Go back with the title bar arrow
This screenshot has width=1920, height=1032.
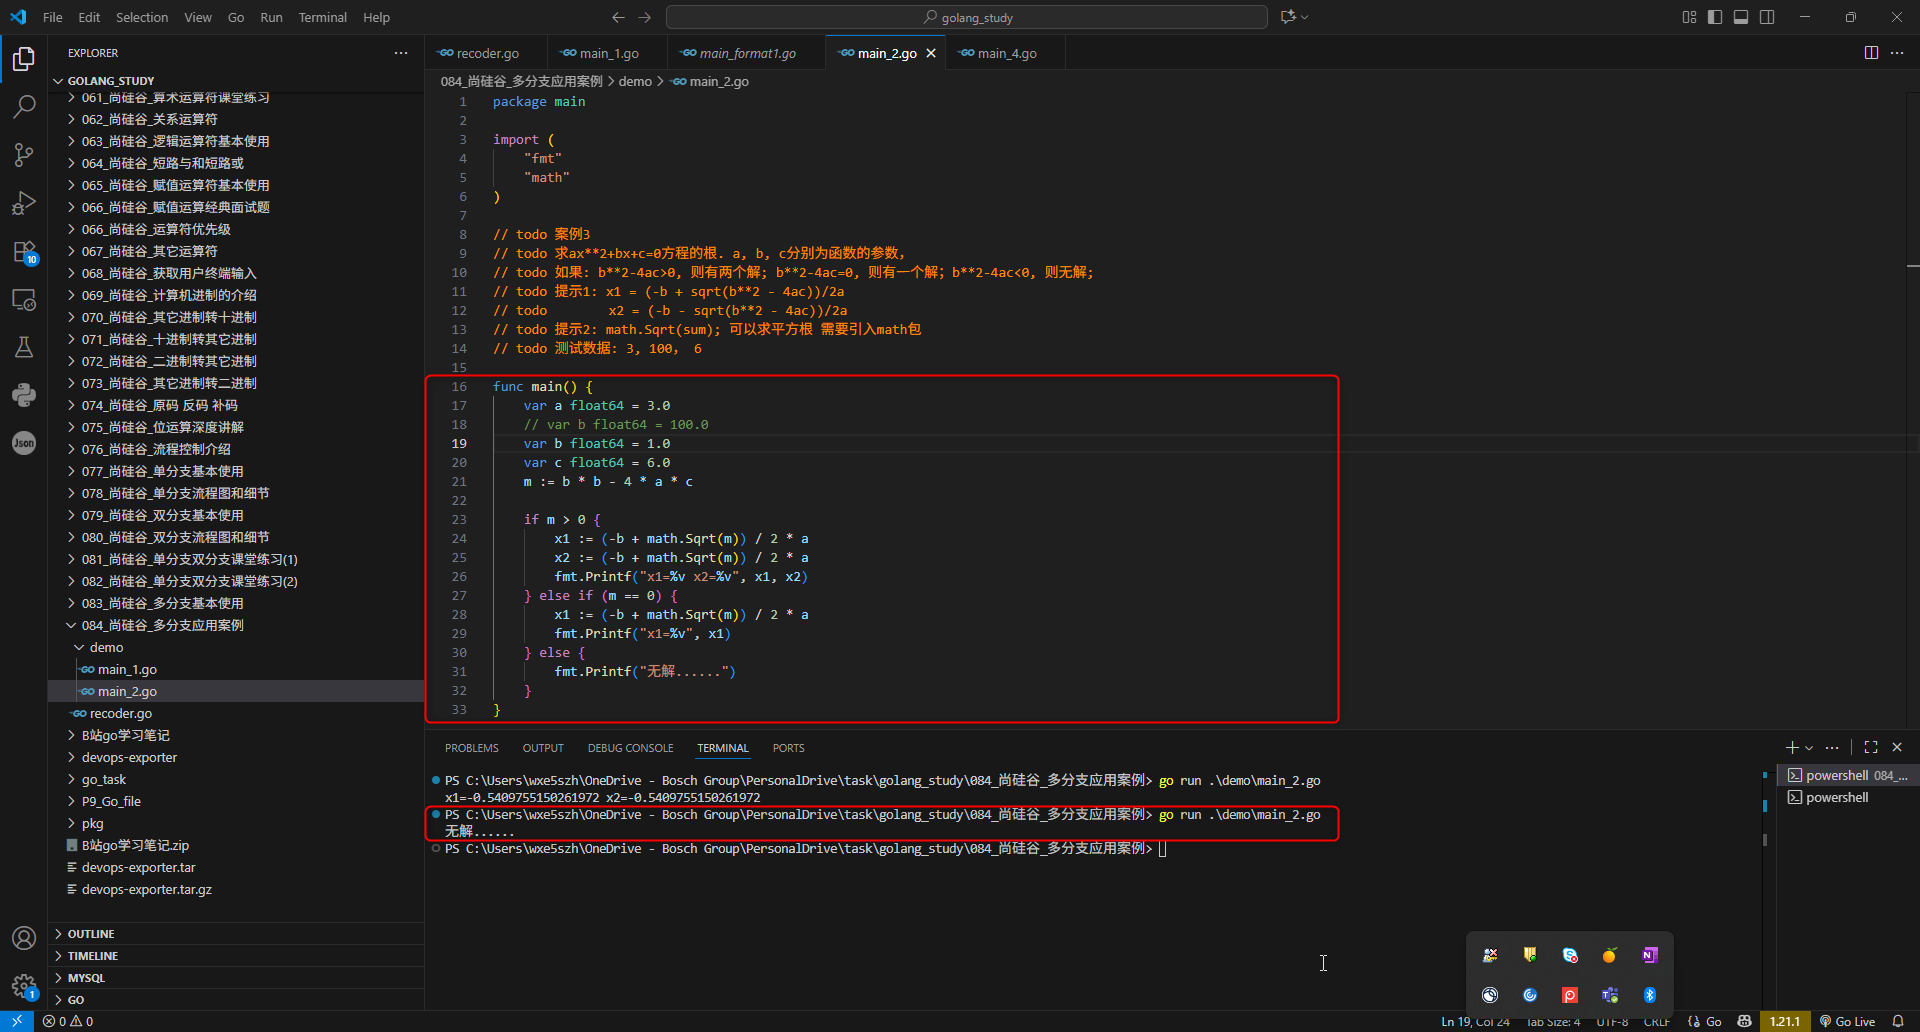point(618,17)
